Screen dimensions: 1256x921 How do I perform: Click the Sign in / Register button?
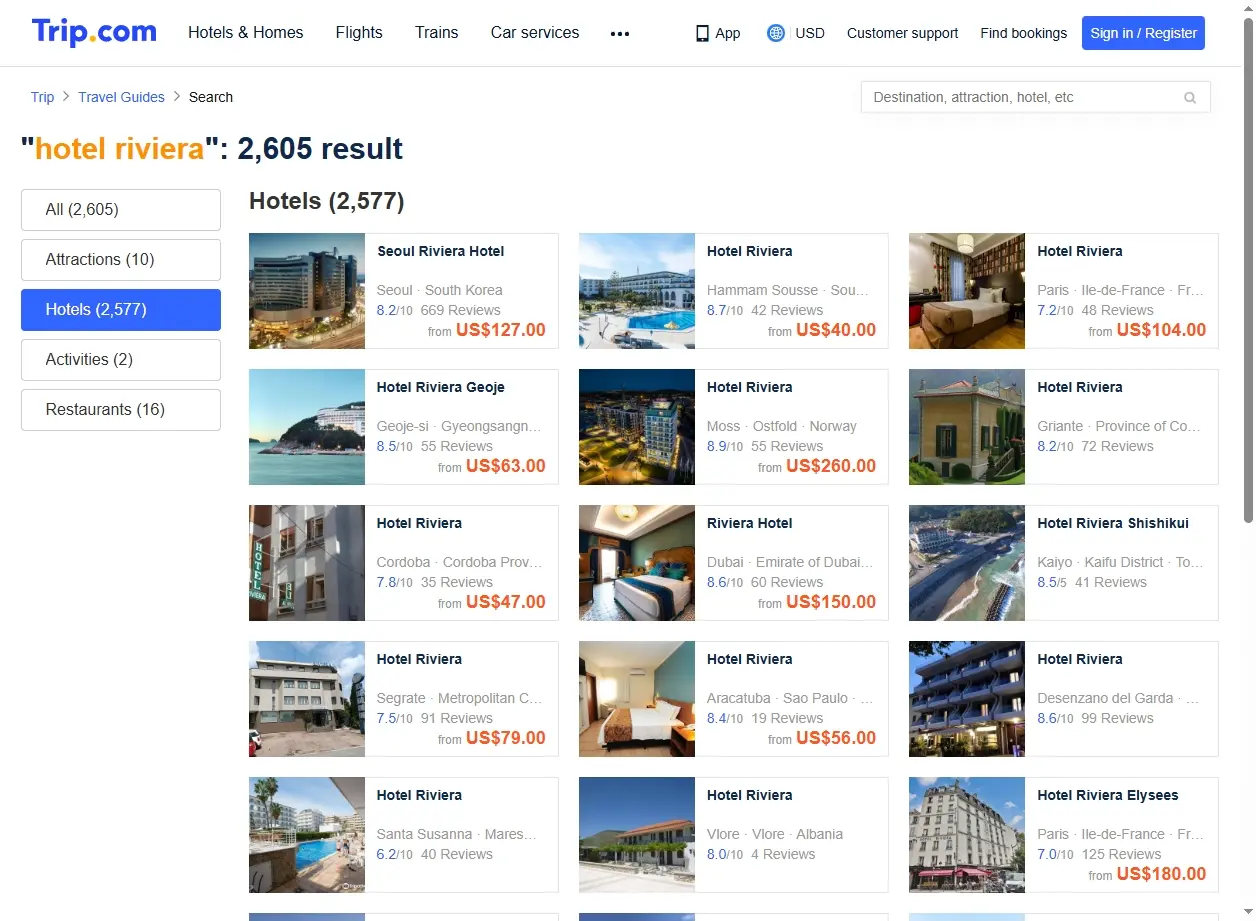(x=1143, y=33)
